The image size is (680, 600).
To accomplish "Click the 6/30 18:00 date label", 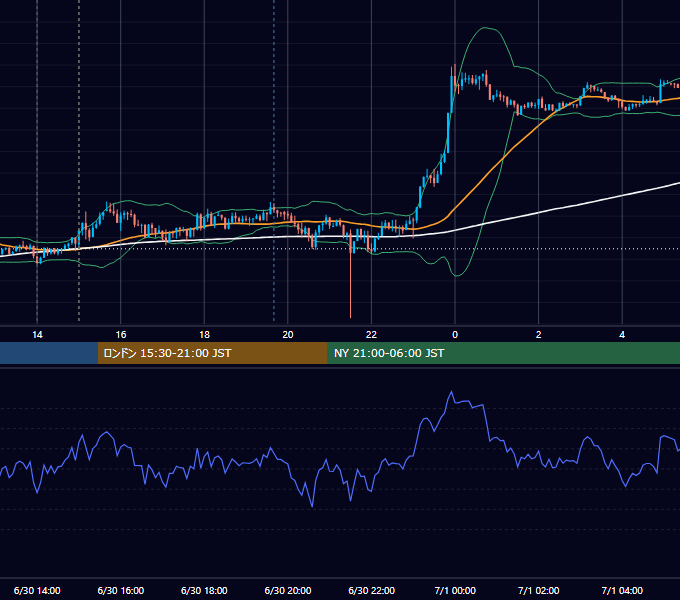I will 204,590.
